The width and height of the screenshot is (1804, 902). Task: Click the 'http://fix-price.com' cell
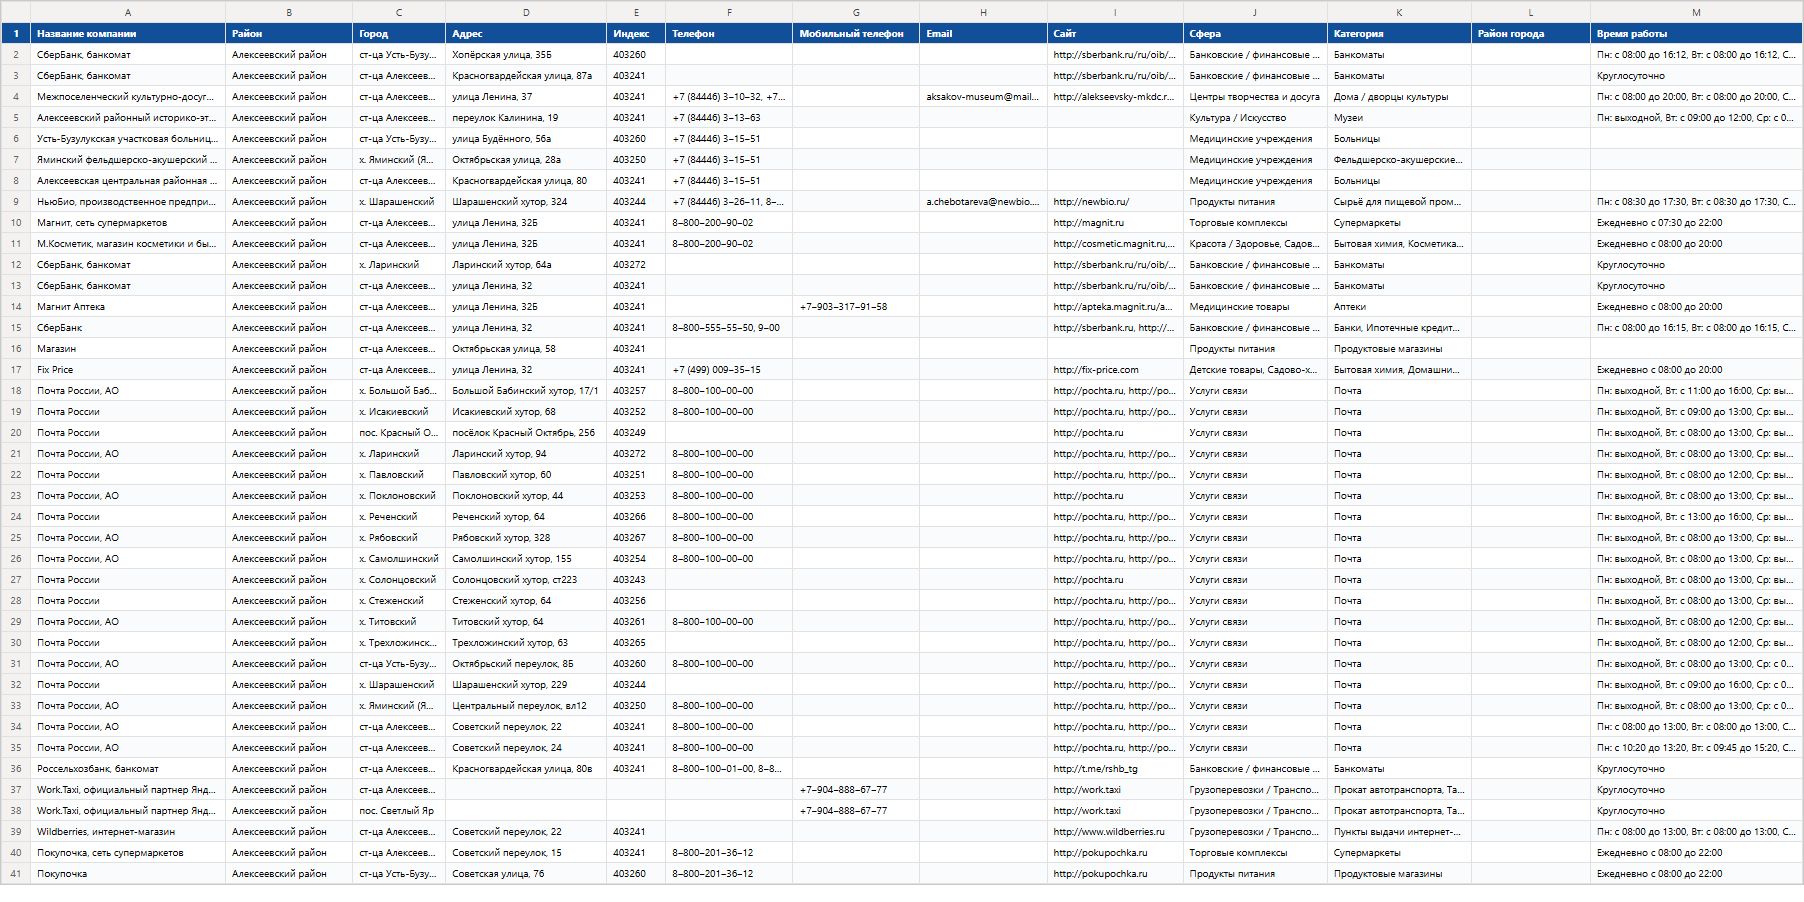click(1115, 370)
